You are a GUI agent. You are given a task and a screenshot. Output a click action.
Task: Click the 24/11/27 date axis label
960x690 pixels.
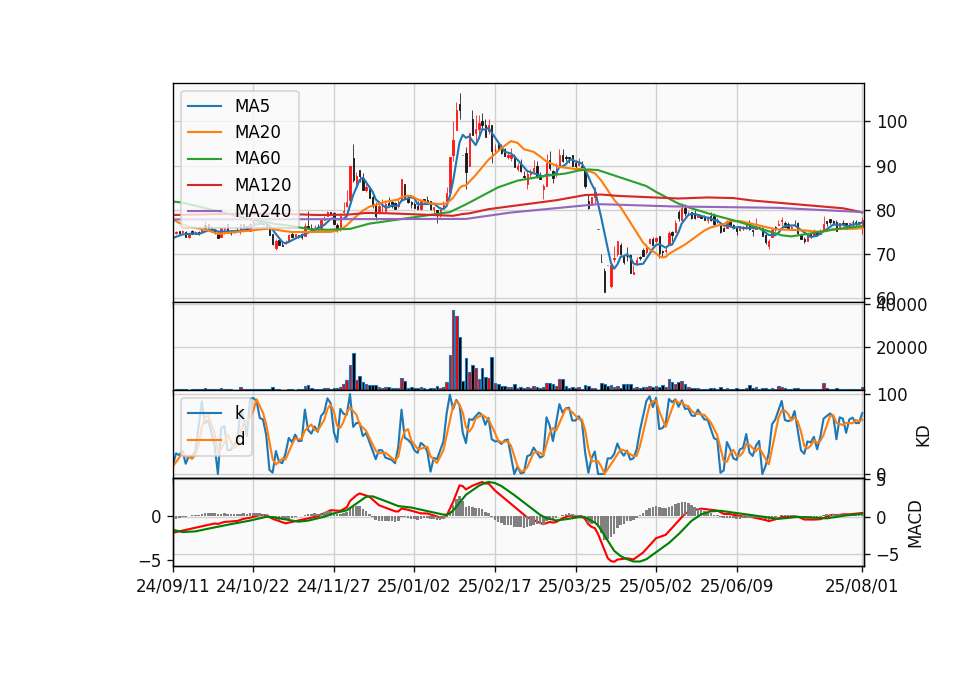[334, 586]
